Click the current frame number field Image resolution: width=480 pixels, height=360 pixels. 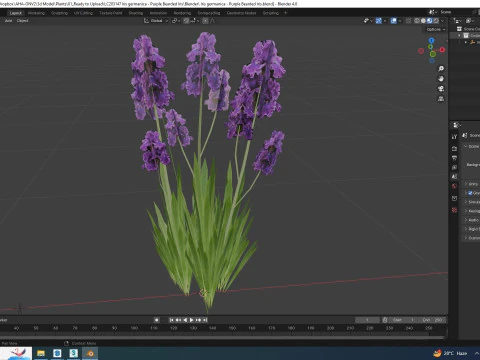pyautogui.click(x=367, y=320)
